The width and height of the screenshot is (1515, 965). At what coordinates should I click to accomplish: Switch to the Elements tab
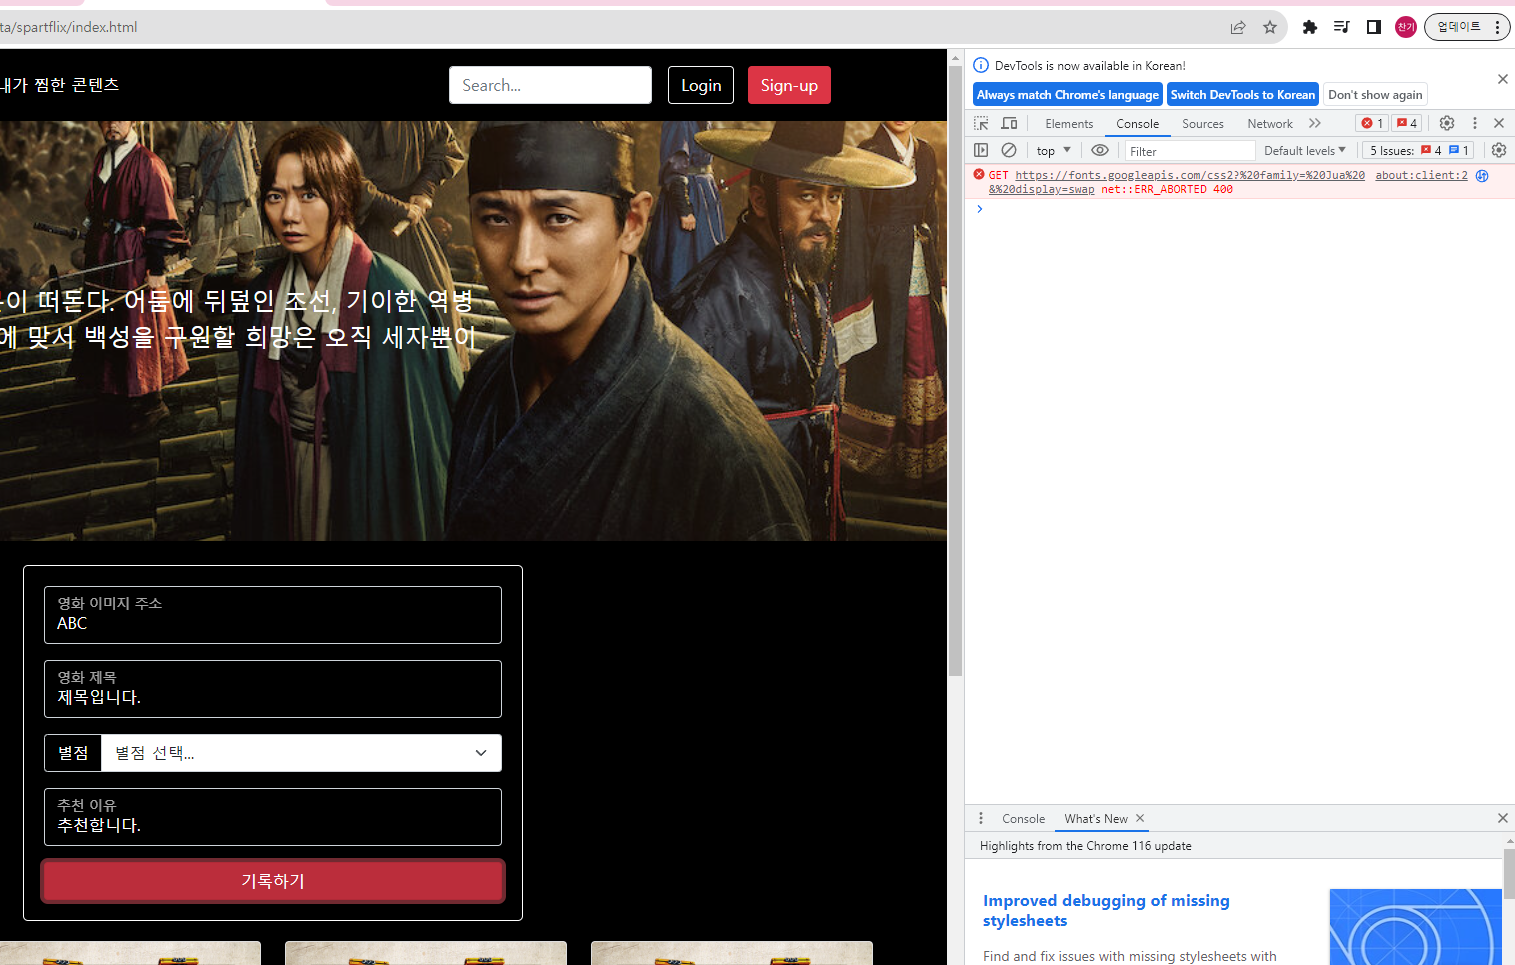click(1069, 124)
